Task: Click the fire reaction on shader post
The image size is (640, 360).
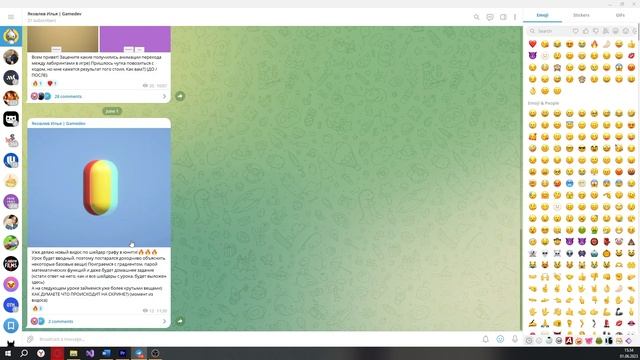Action: tap(37, 309)
